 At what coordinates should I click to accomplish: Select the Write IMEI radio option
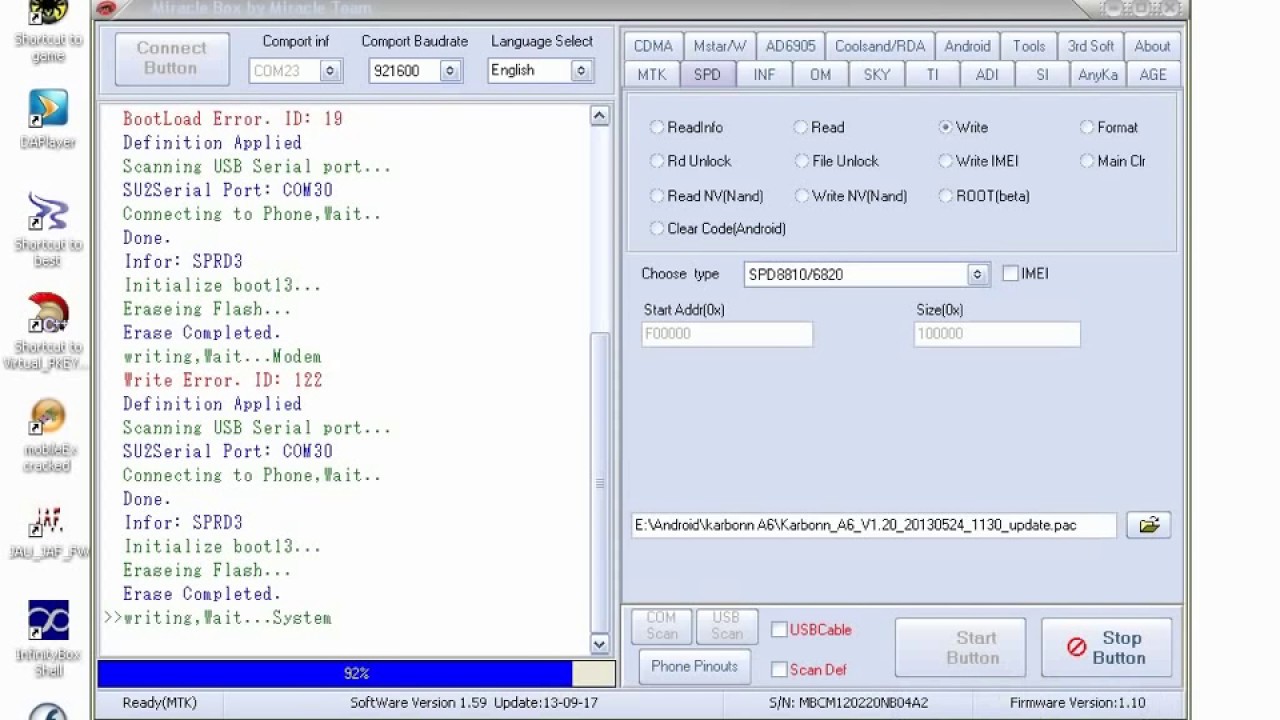click(x=978, y=161)
